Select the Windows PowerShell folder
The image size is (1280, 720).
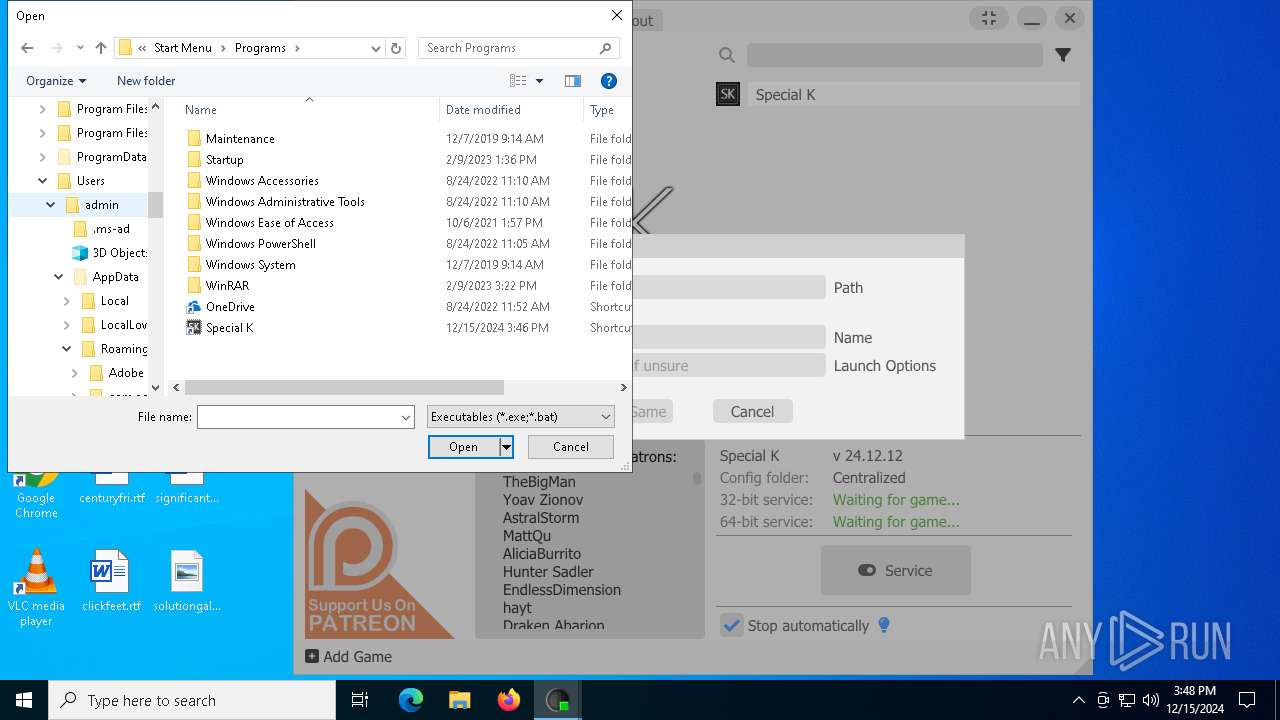pos(261,244)
